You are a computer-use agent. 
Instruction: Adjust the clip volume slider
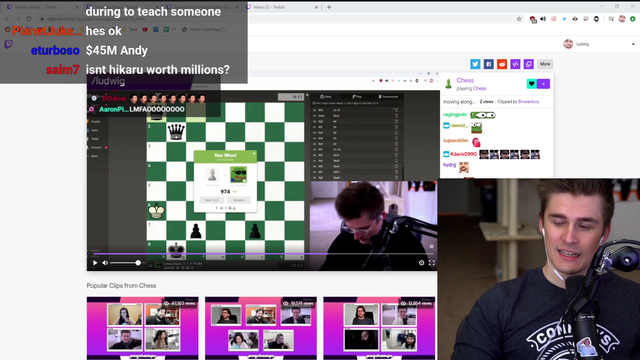(125, 263)
